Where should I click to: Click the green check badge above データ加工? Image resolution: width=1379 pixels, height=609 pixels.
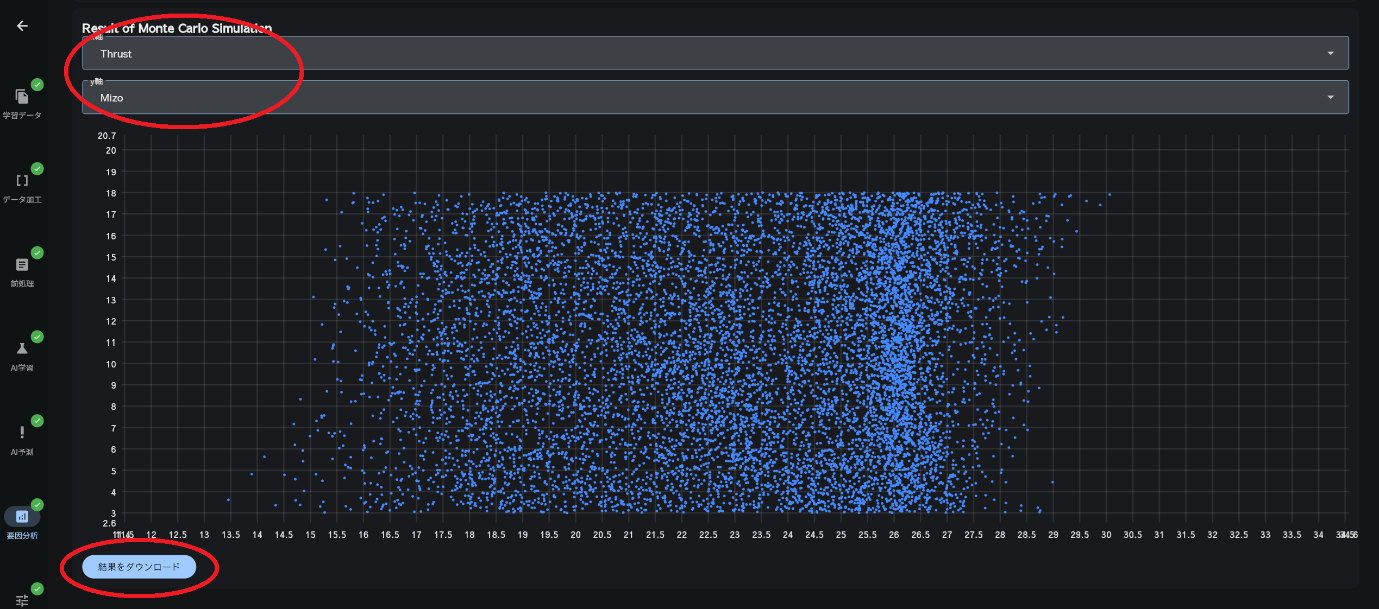tap(37, 169)
